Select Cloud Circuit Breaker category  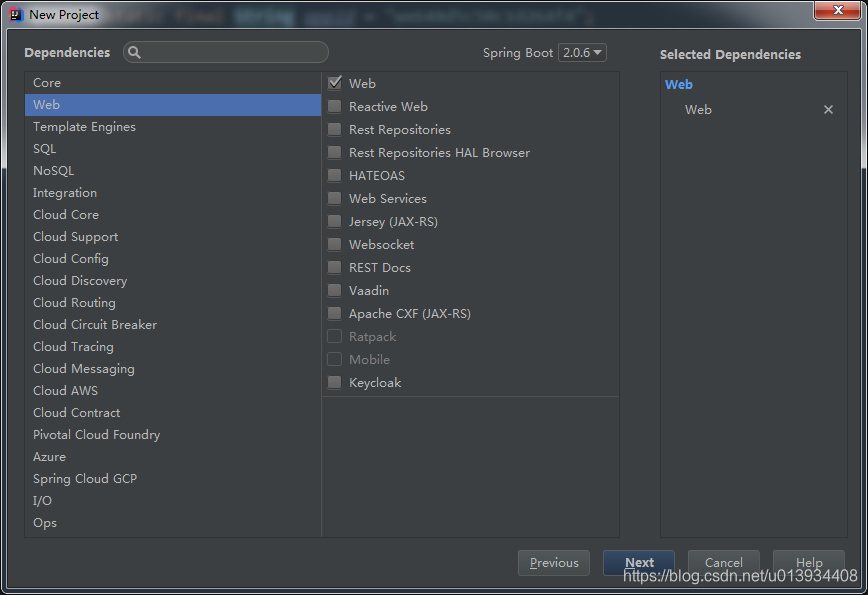pos(173,324)
